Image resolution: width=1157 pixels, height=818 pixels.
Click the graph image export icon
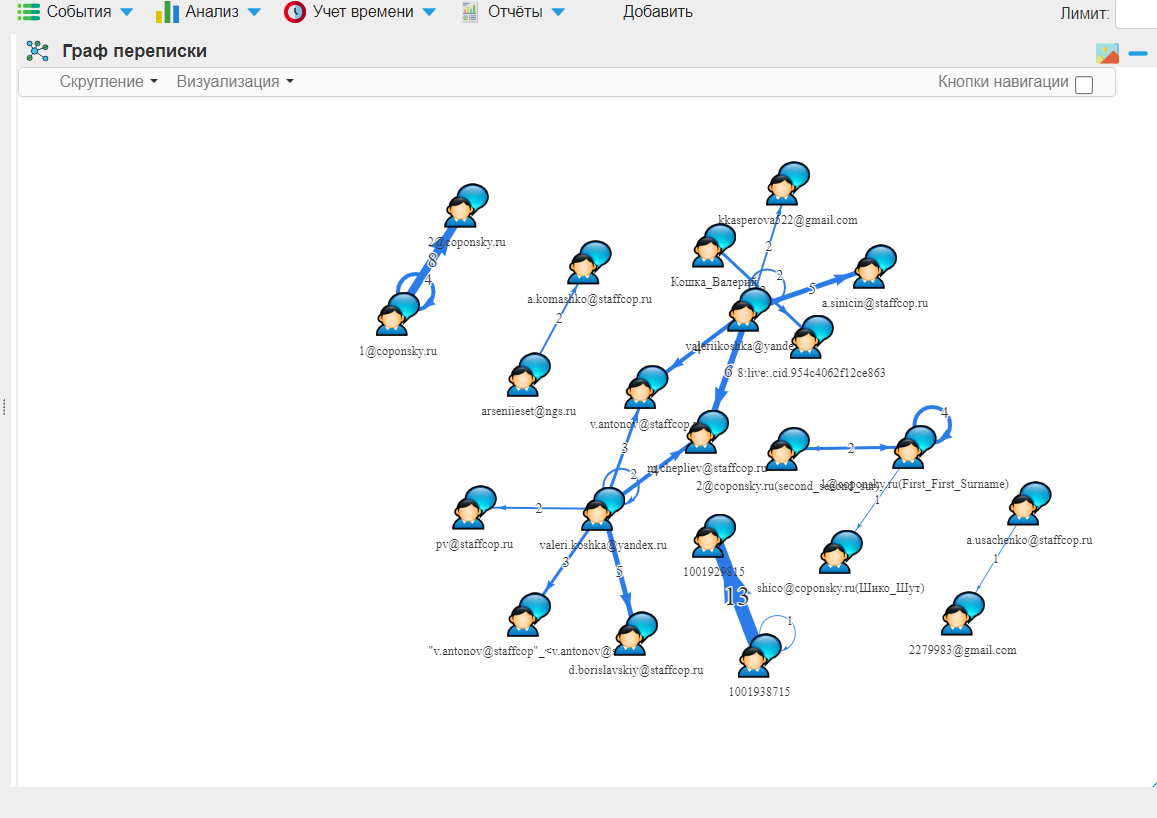1106,54
